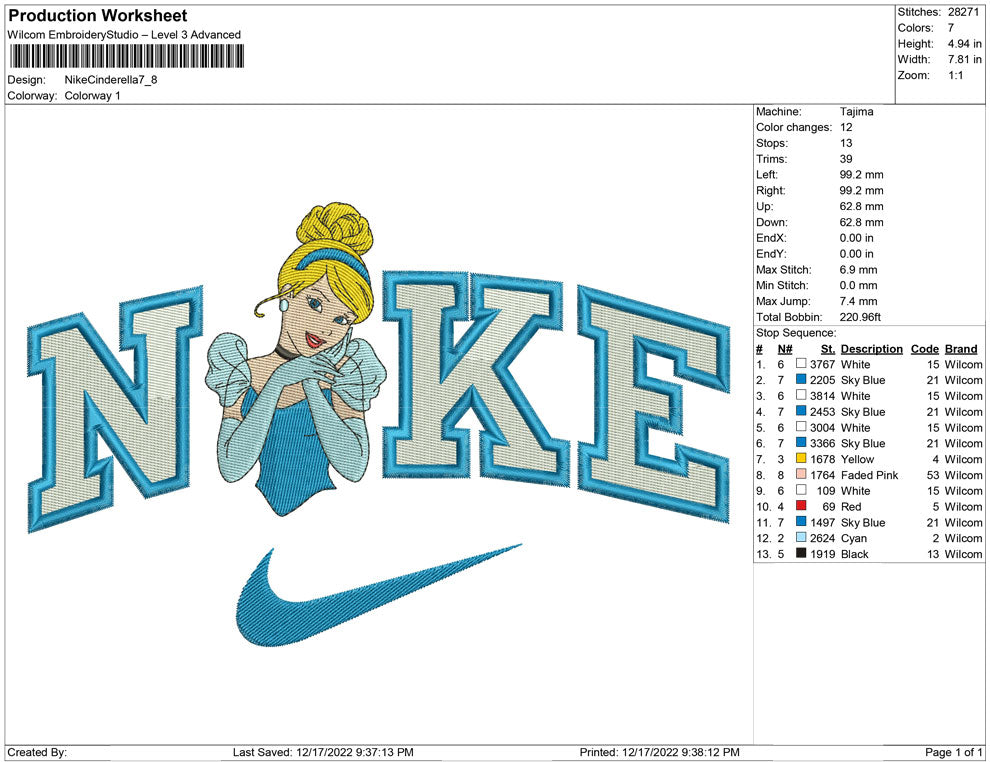The image size is (990, 762).
Task: Click the Black swatch in stop 13
Action: point(801,554)
